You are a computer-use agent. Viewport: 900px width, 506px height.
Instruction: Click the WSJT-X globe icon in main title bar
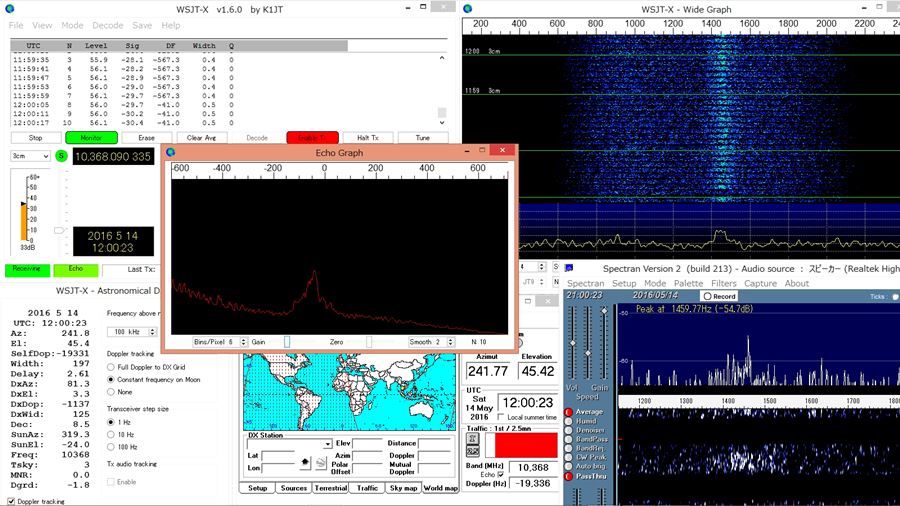click(9, 9)
